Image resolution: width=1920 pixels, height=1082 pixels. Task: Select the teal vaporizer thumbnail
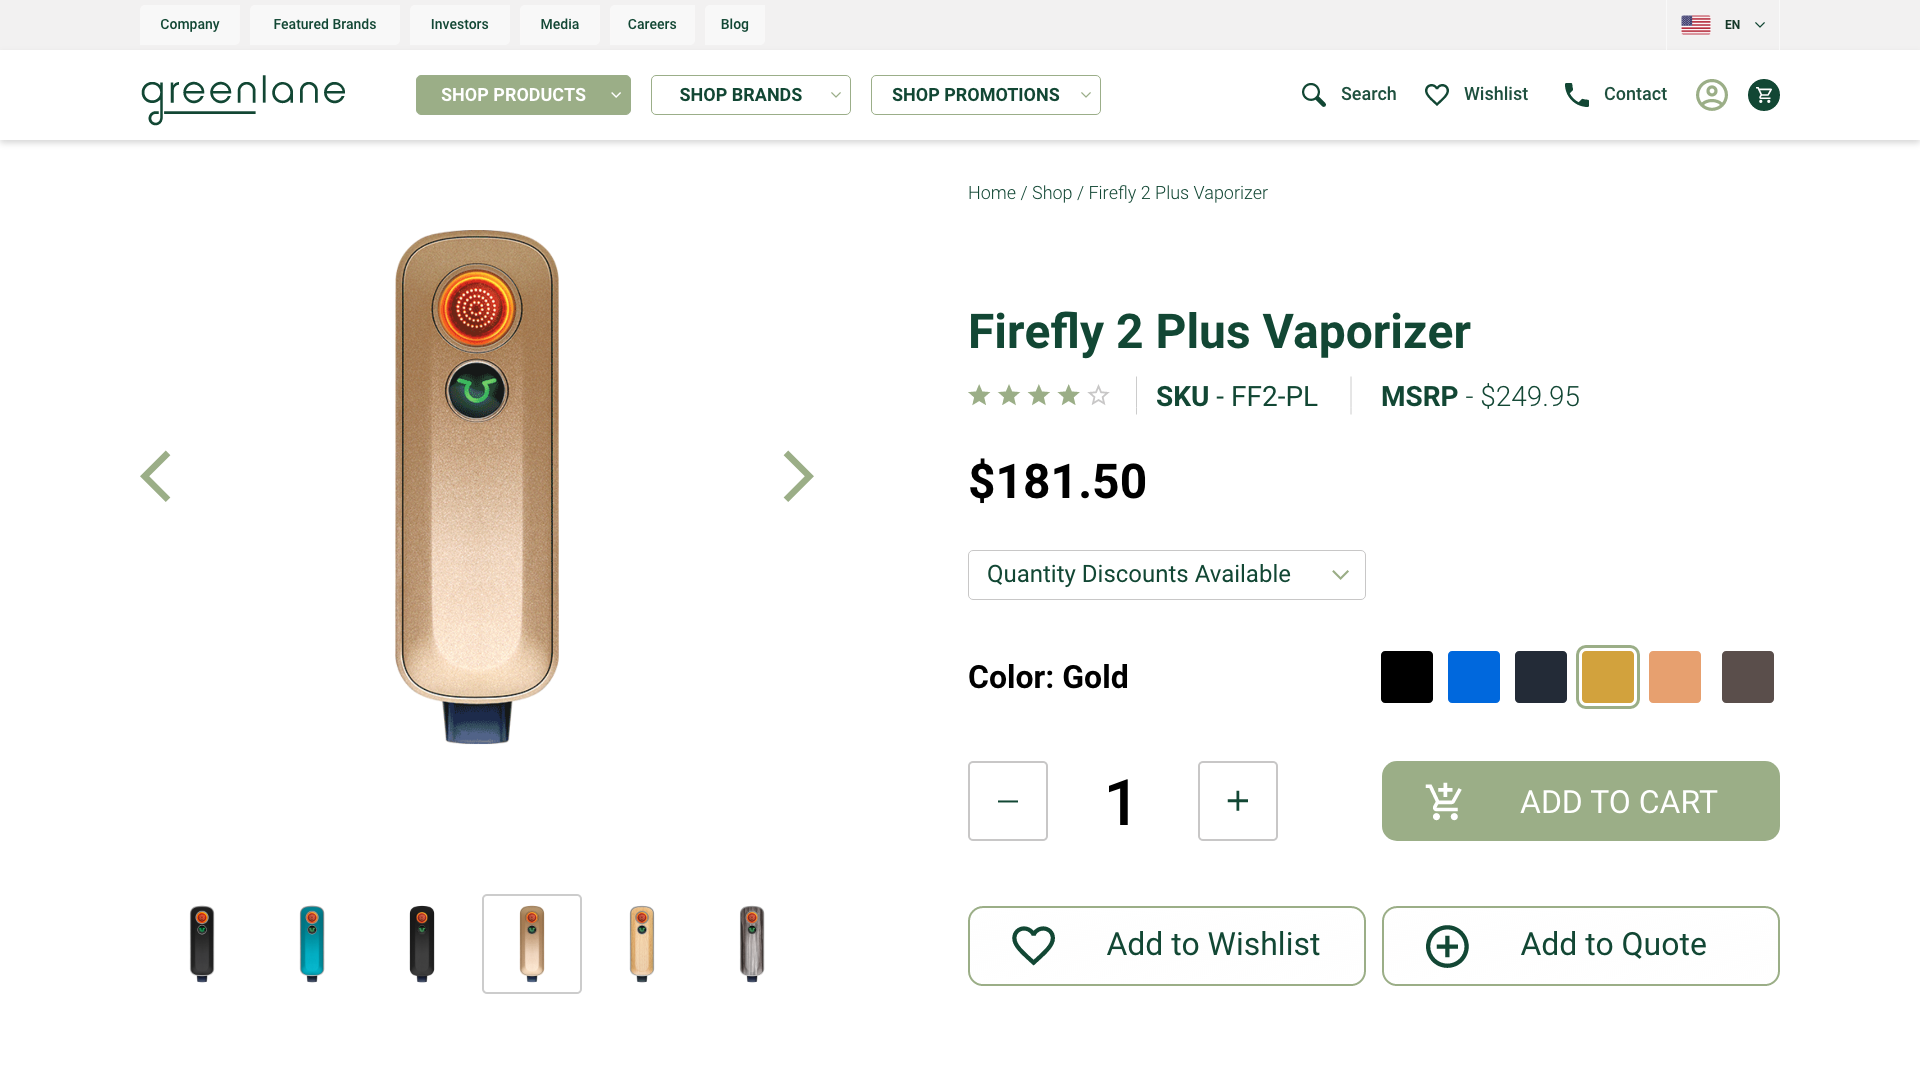point(312,944)
